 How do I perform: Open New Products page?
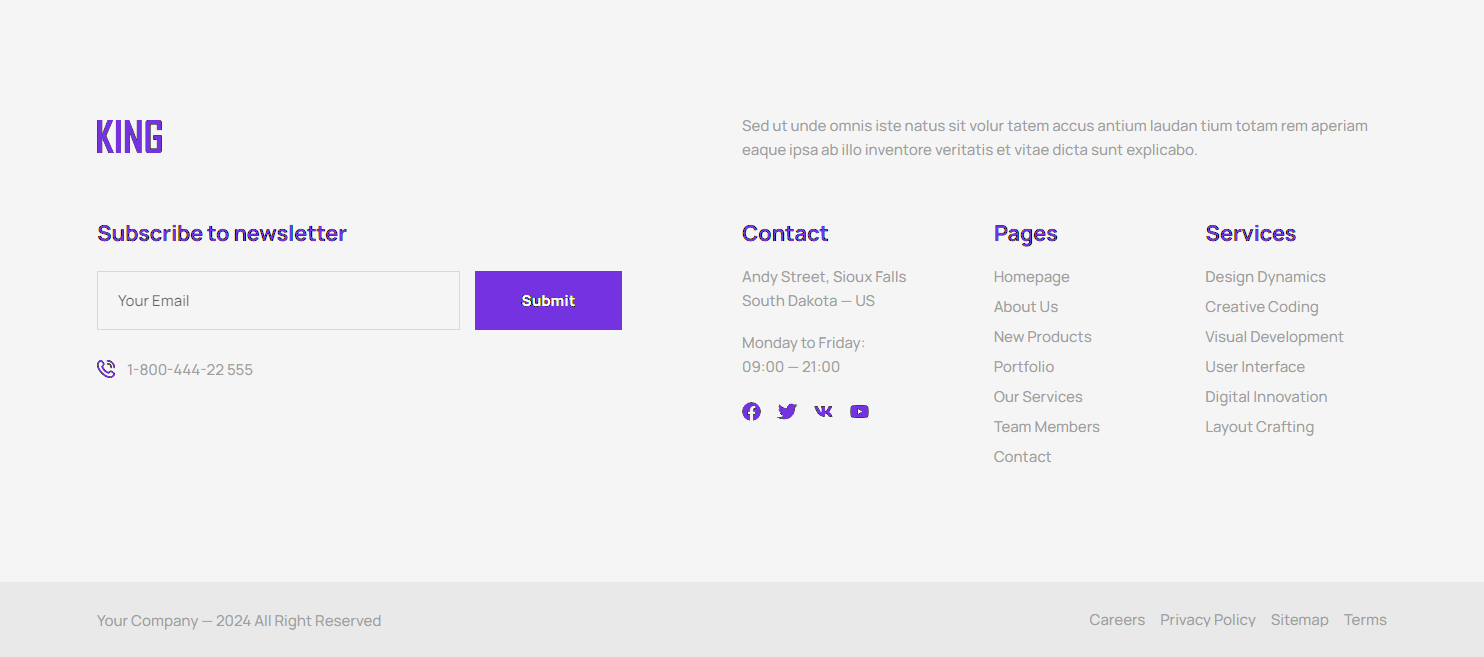[x=1042, y=336]
